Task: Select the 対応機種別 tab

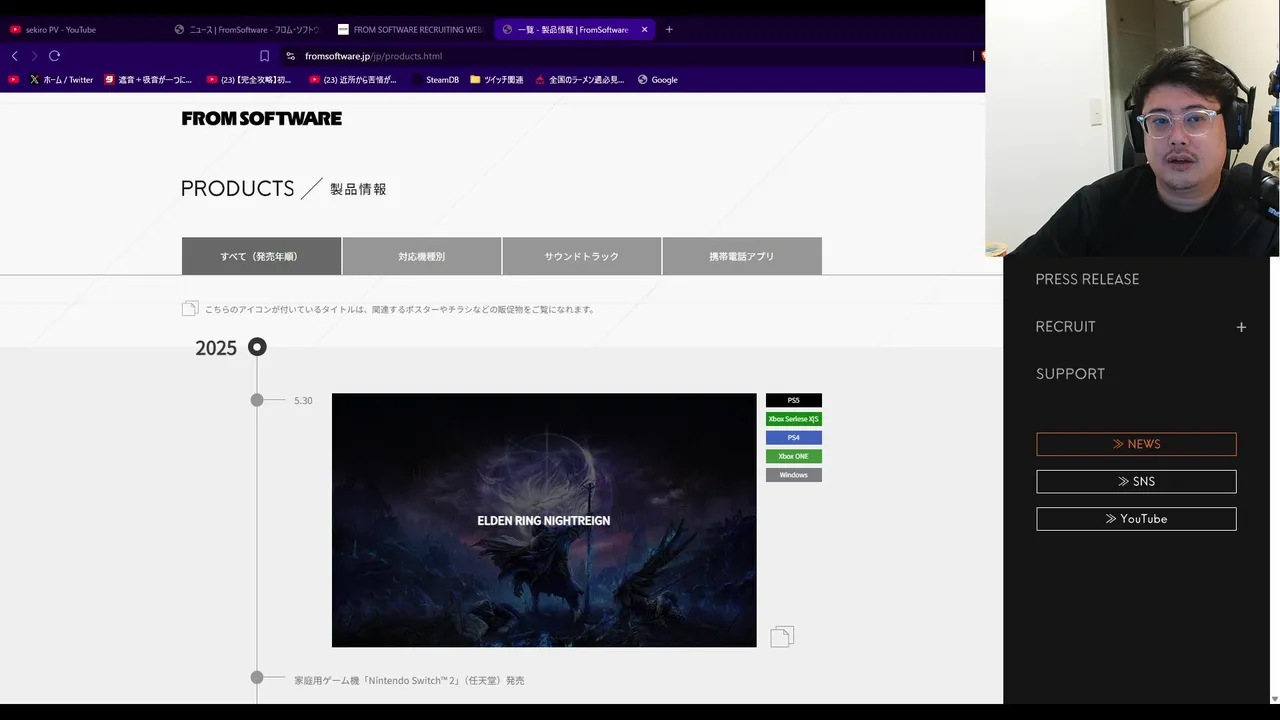Action: [x=421, y=256]
